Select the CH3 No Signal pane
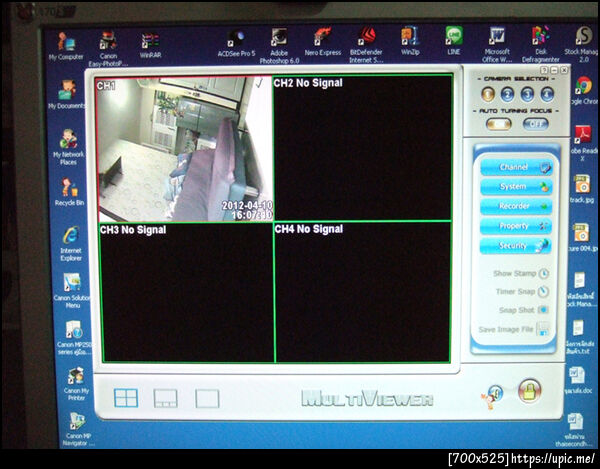600x469 pixels. 187,293
